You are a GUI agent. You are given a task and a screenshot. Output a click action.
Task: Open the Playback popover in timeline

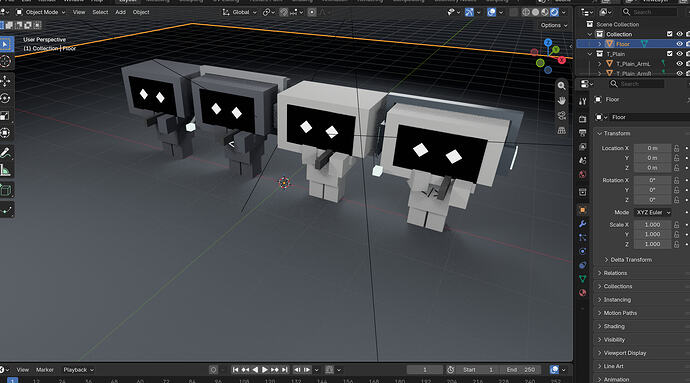78,370
